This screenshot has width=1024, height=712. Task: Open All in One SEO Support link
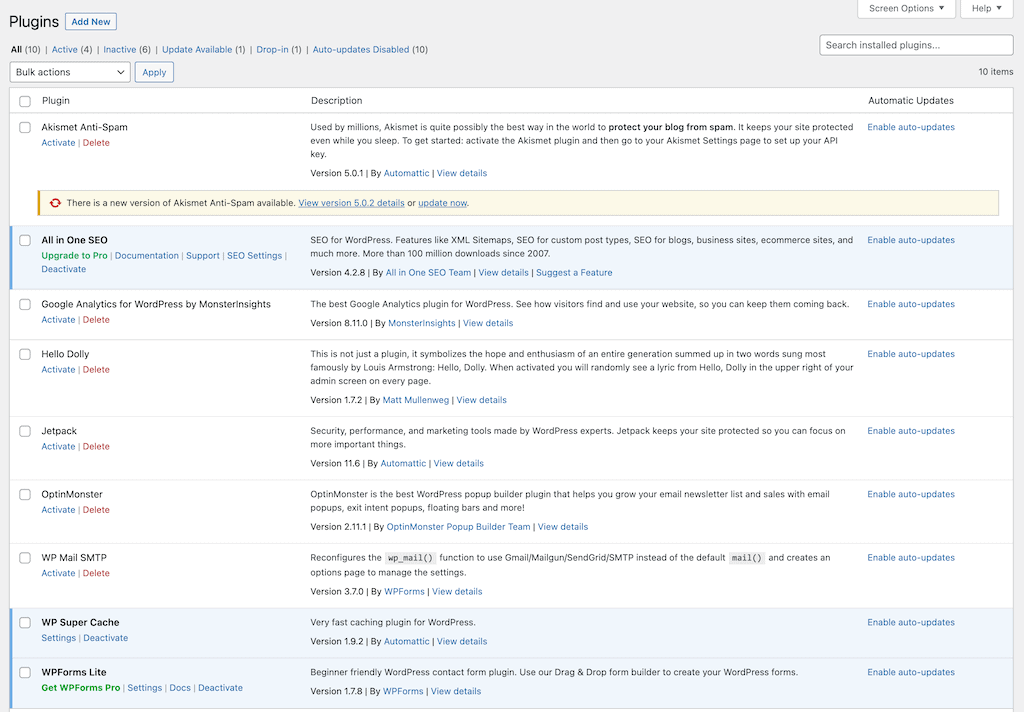[202, 256]
